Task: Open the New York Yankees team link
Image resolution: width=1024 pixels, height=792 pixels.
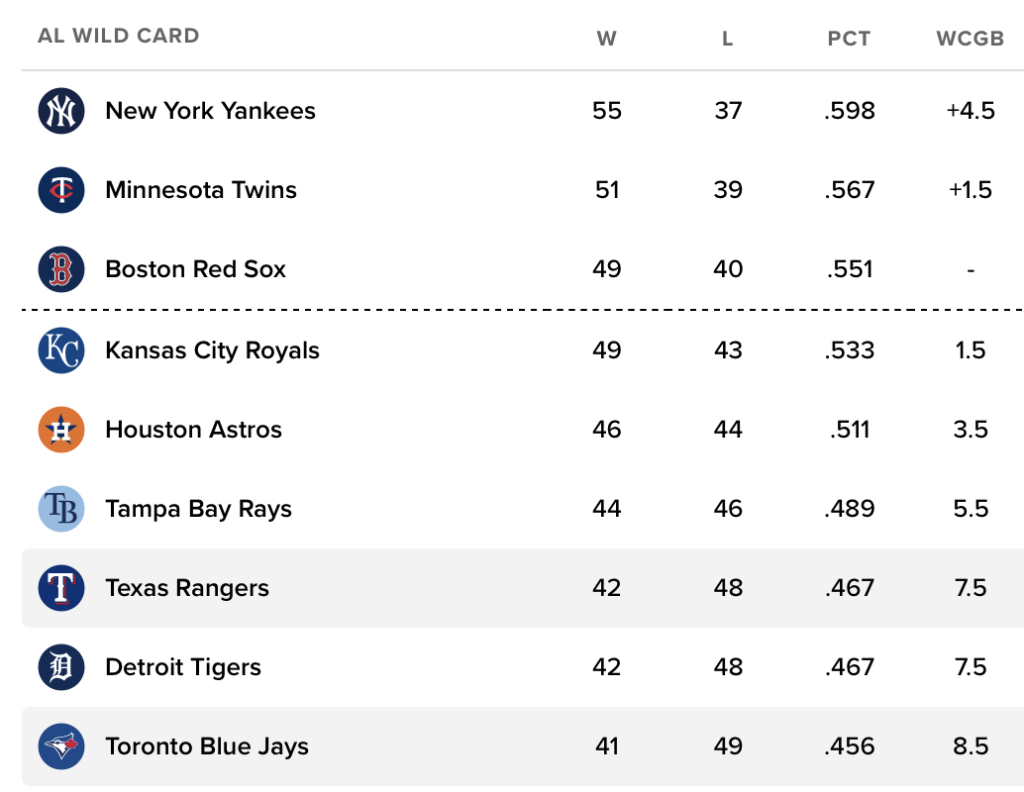Action: click(x=210, y=111)
